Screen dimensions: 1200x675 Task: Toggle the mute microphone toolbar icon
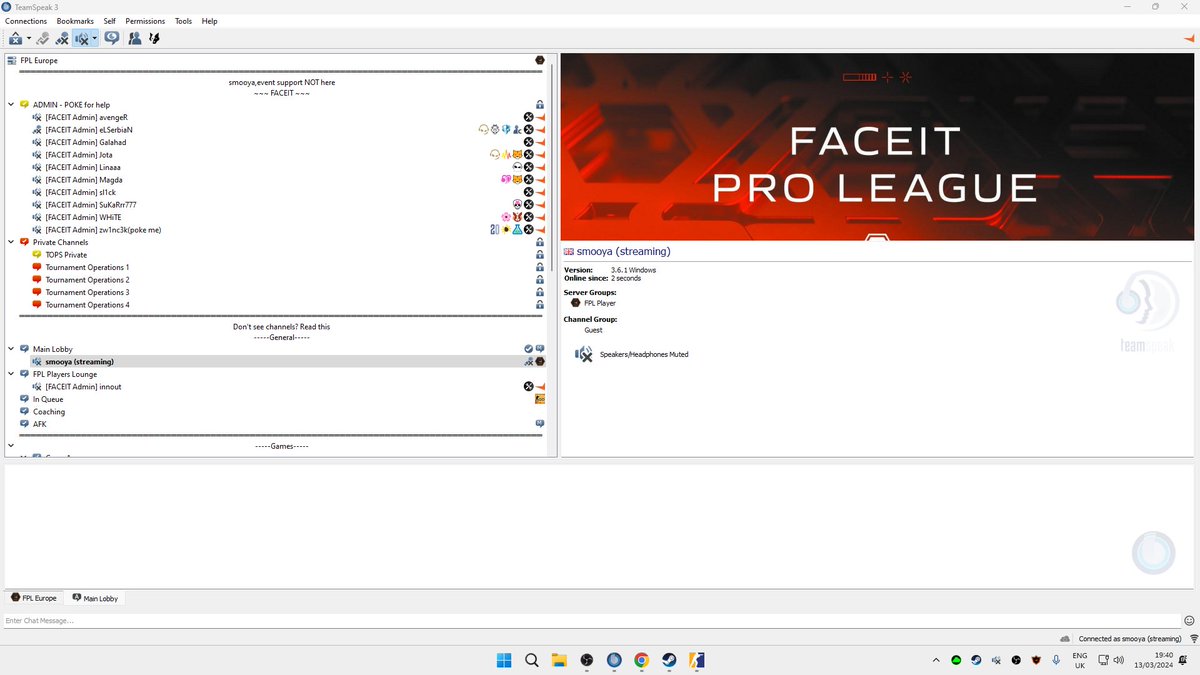pos(62,38)
